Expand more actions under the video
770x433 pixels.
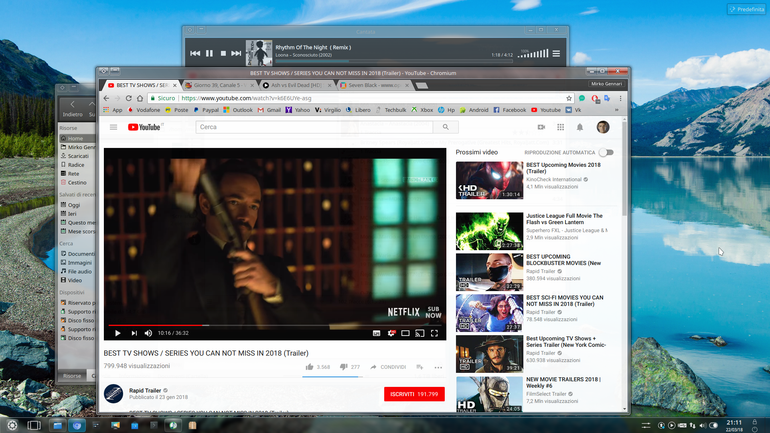(x=438, y=367)
